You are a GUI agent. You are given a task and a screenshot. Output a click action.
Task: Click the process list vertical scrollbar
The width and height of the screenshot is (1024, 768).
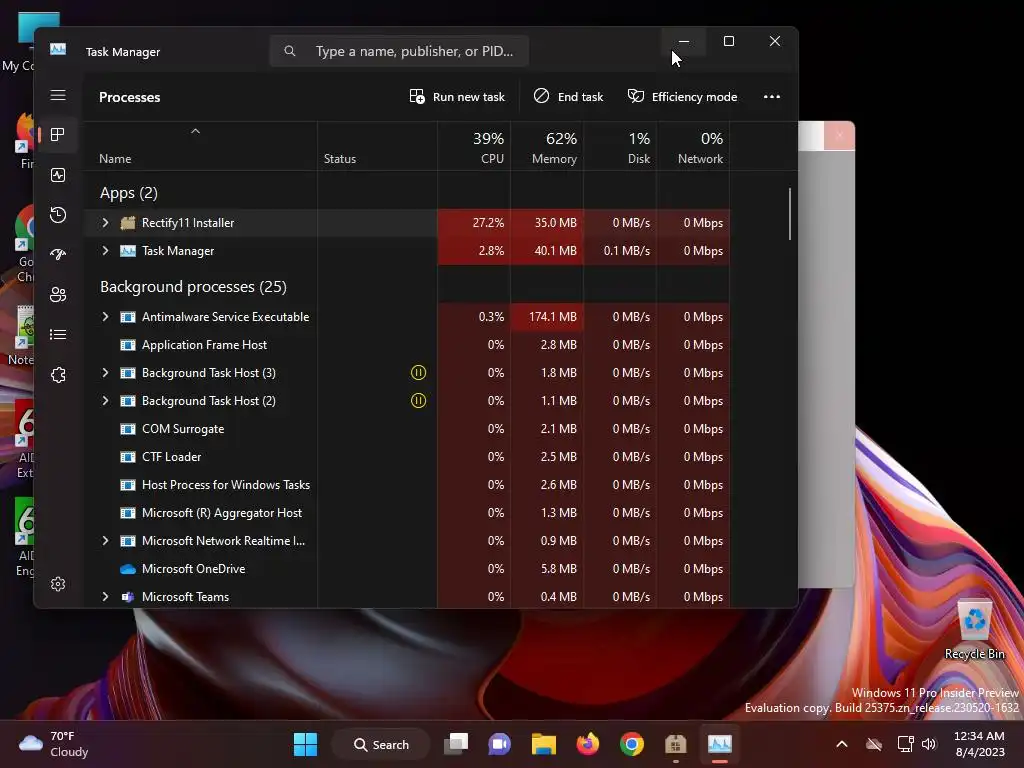pos(790,214)
